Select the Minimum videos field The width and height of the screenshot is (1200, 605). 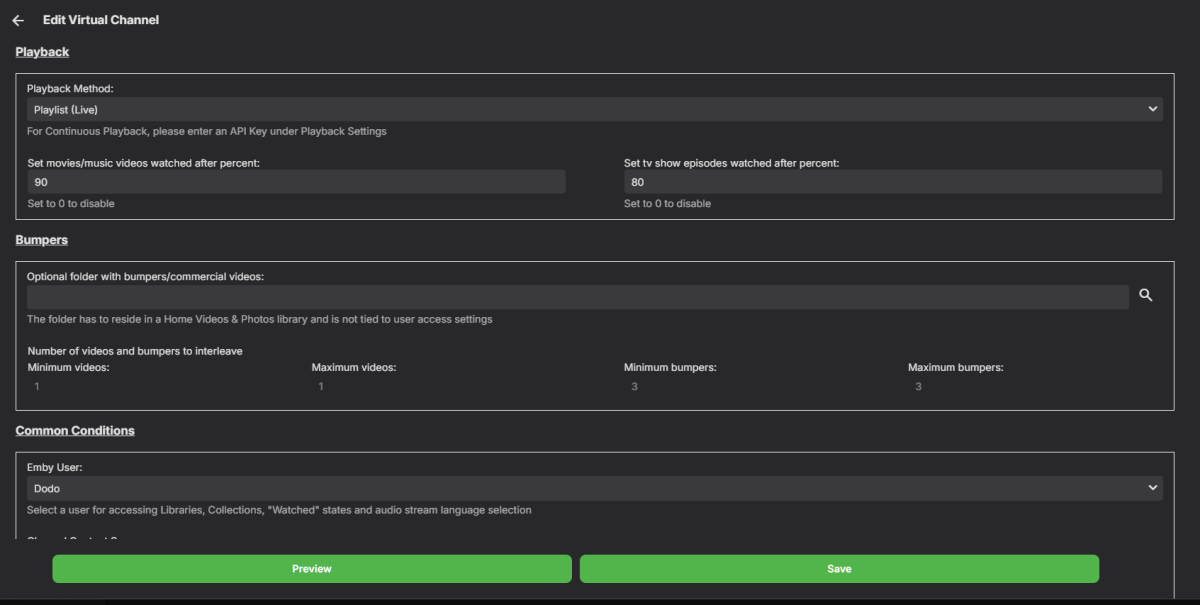click(x=160, y=386)
